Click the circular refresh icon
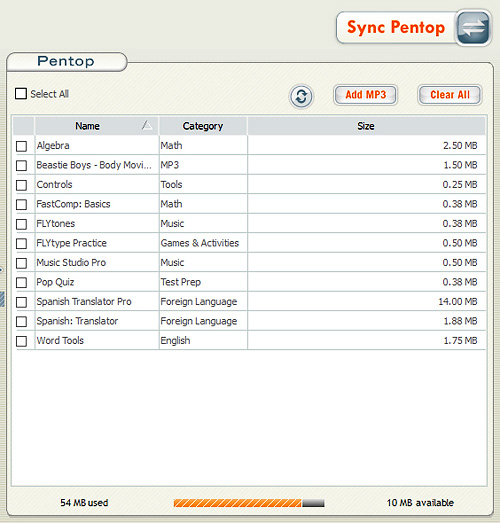The width and height of the screenshot is (500, 523). click(301, 97)
